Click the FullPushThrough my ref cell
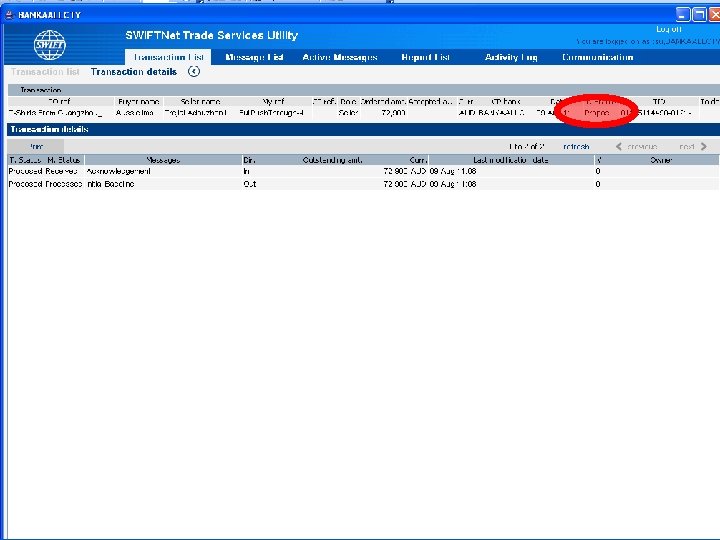Image resolution: width=720 pixels, height=540 pixels. pos(271,112)
